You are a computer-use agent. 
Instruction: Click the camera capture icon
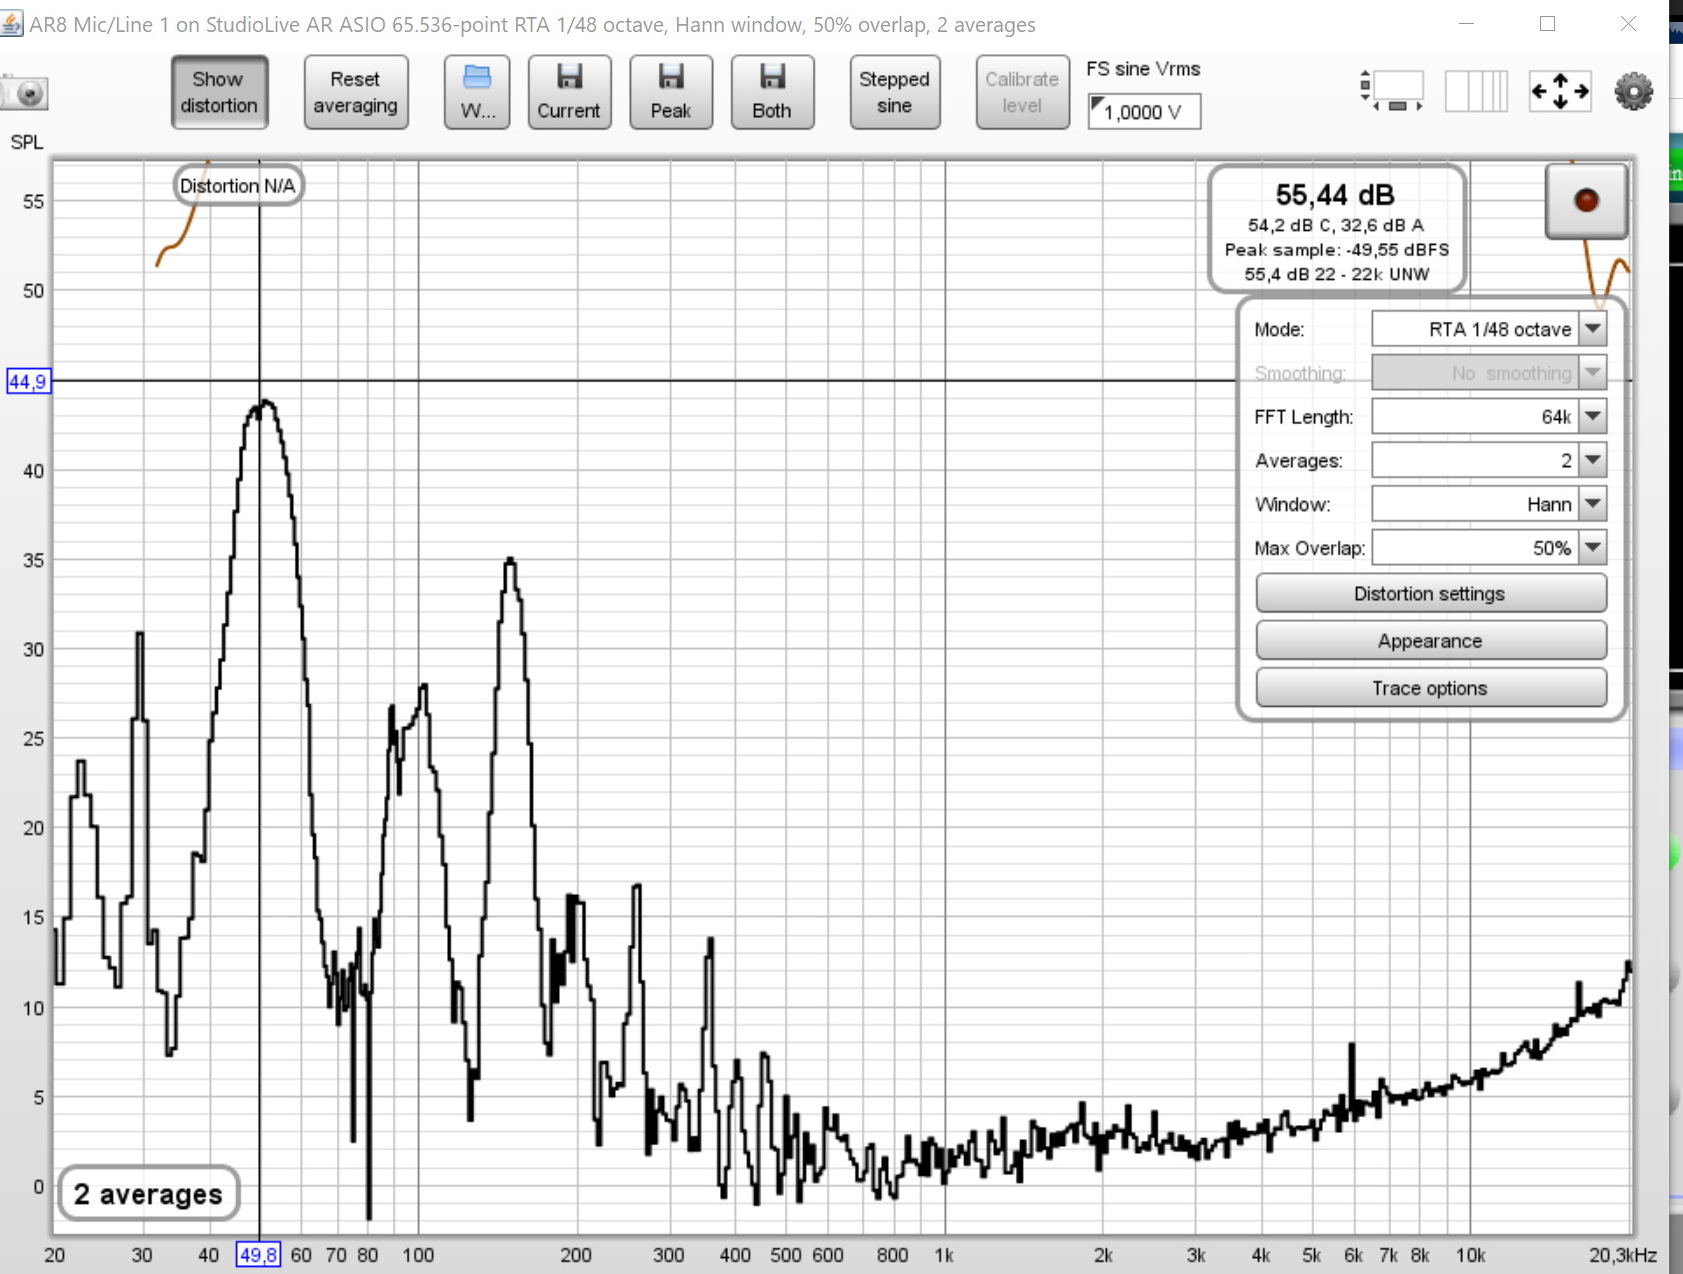[x=24, y=93]
